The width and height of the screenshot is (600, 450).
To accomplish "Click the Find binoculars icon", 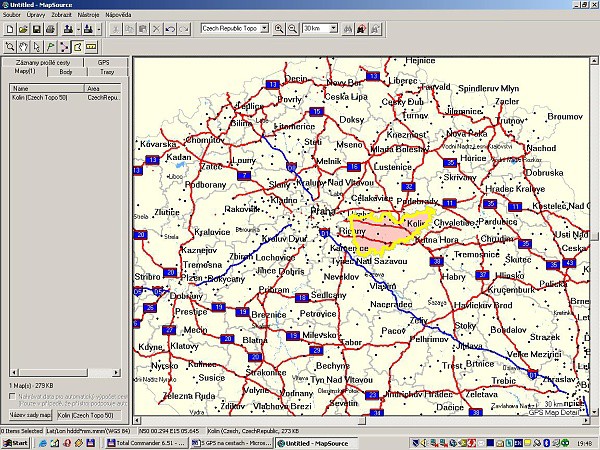I will [348, 29].
